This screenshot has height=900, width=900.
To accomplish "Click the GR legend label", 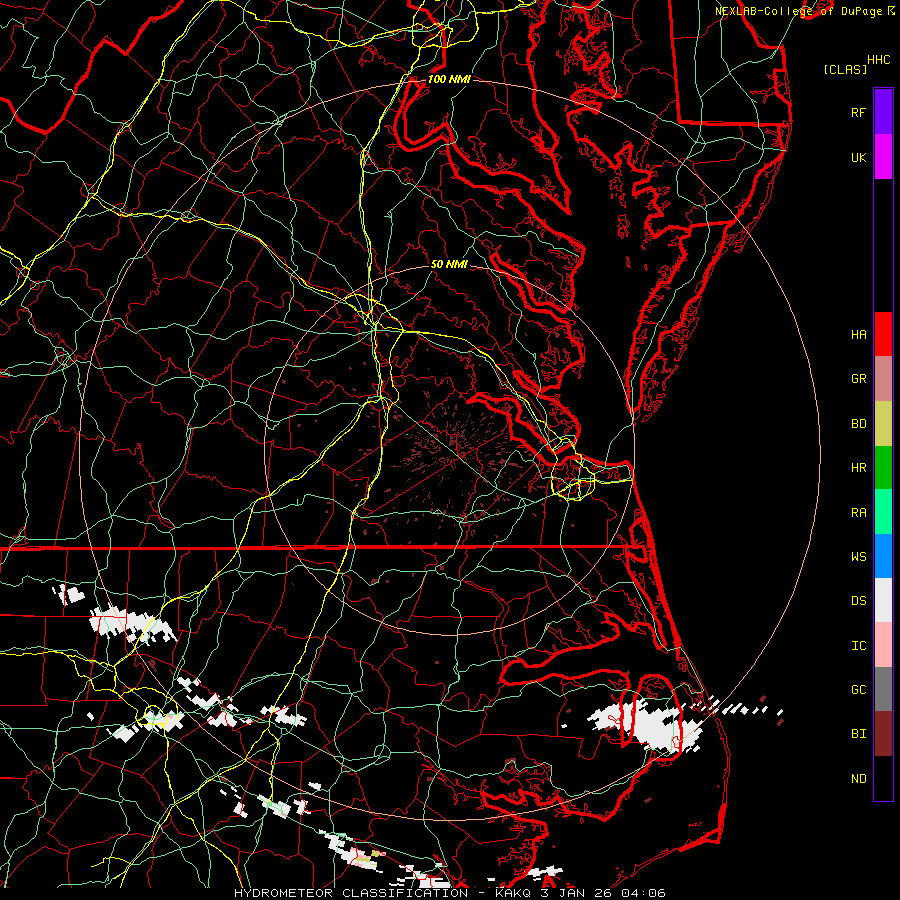I will point(858,379).
